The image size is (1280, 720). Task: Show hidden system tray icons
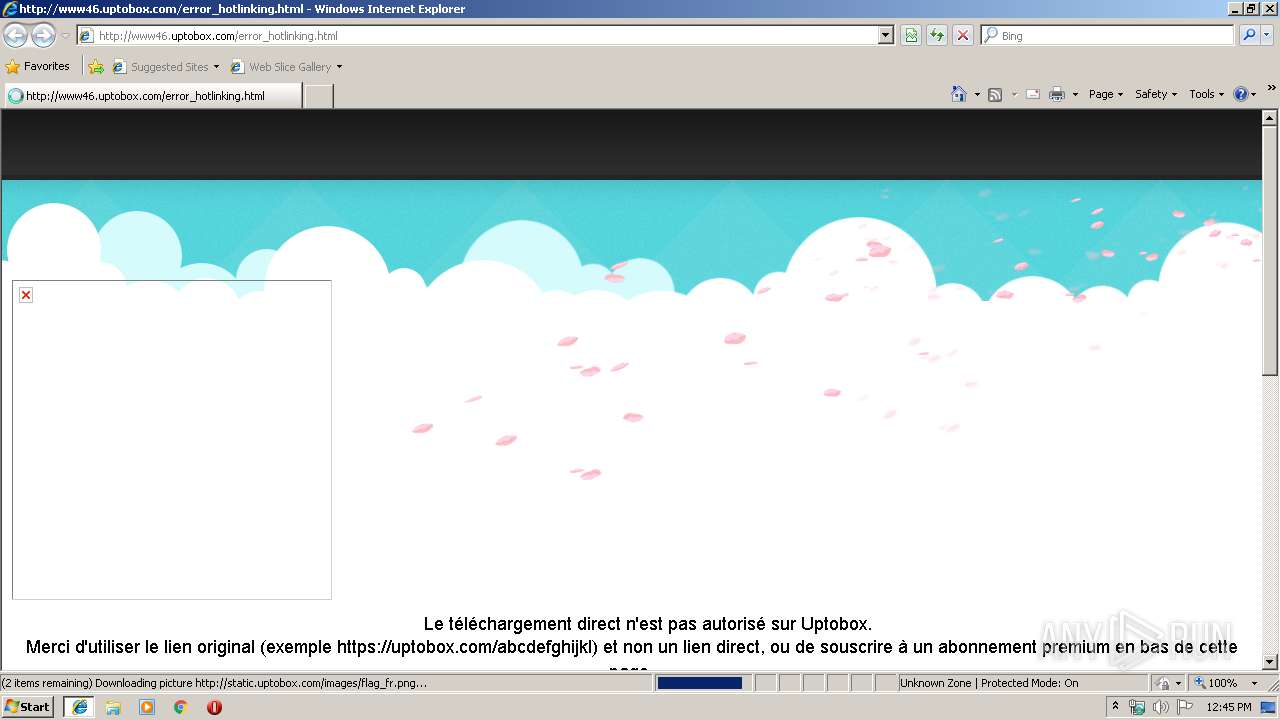1115,707
